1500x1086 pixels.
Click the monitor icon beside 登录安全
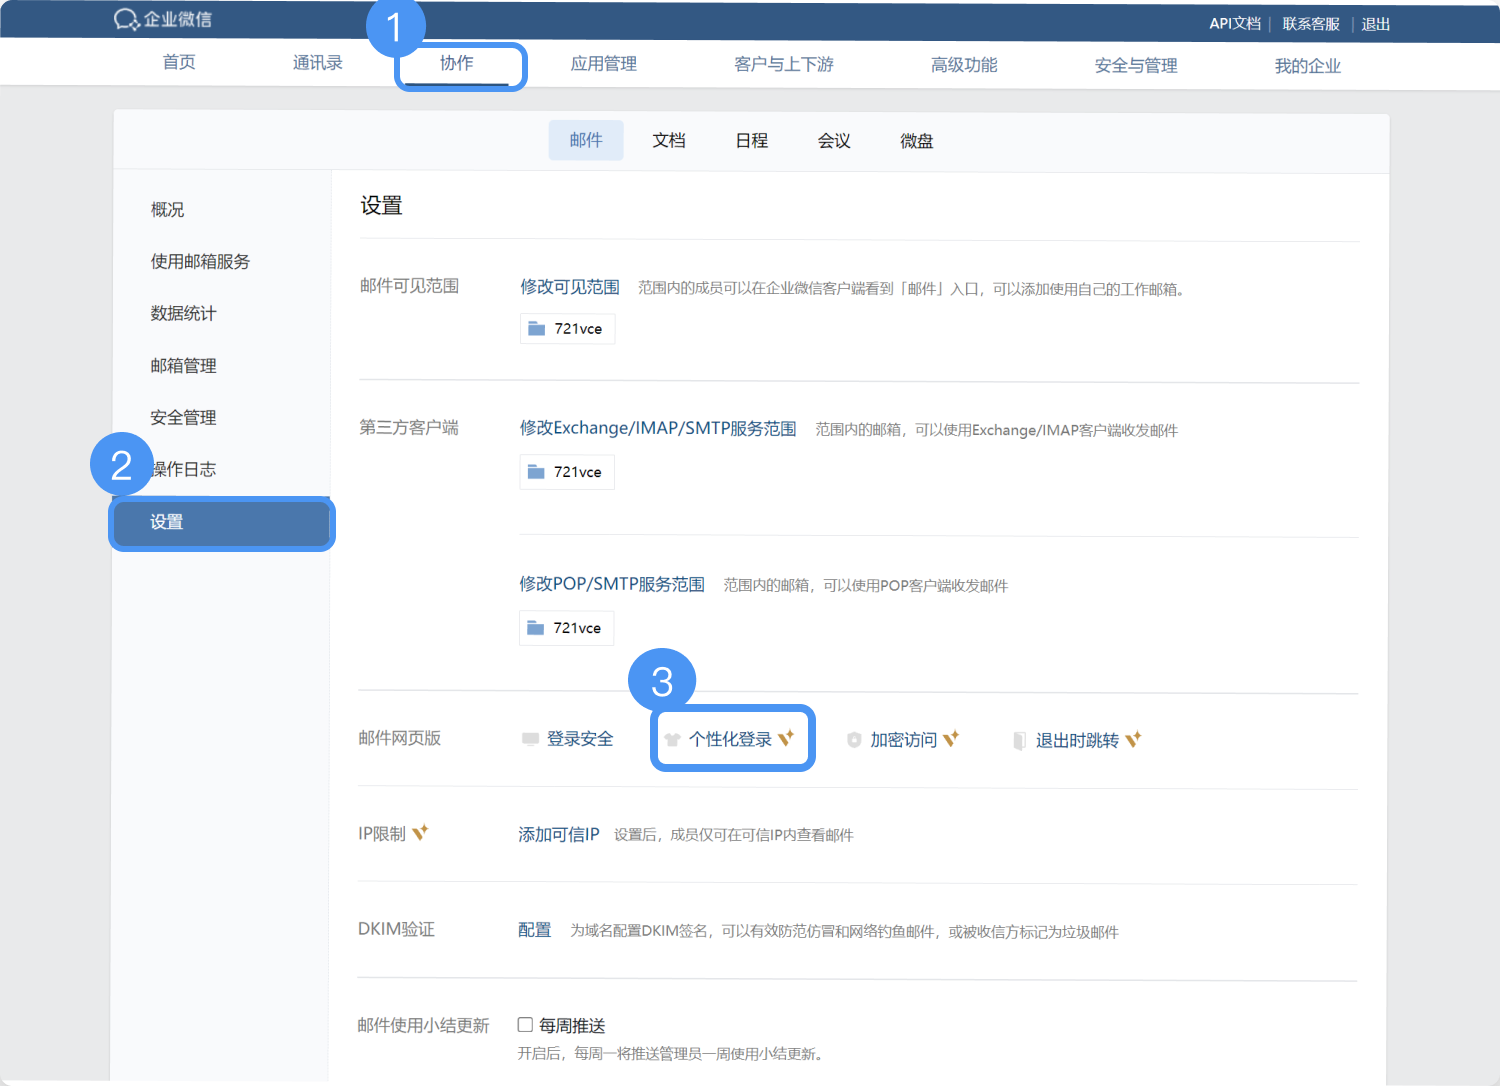coord(531,739)
